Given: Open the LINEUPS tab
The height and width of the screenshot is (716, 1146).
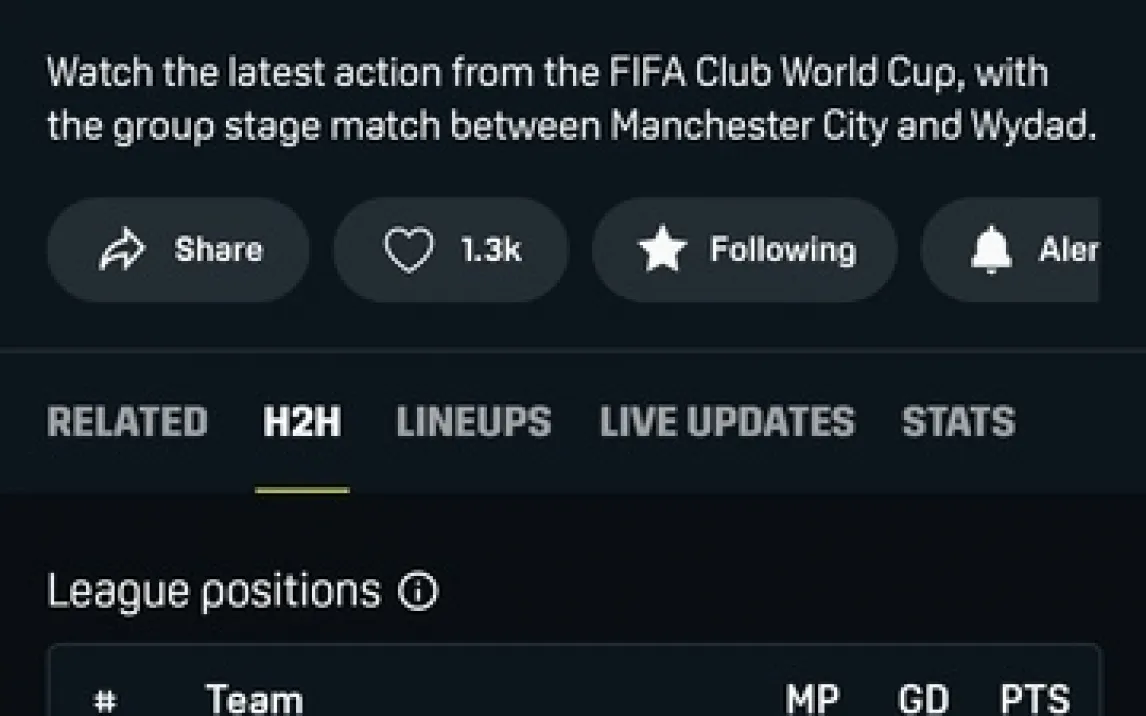Looking at the screenshot, I should (474, 422).
